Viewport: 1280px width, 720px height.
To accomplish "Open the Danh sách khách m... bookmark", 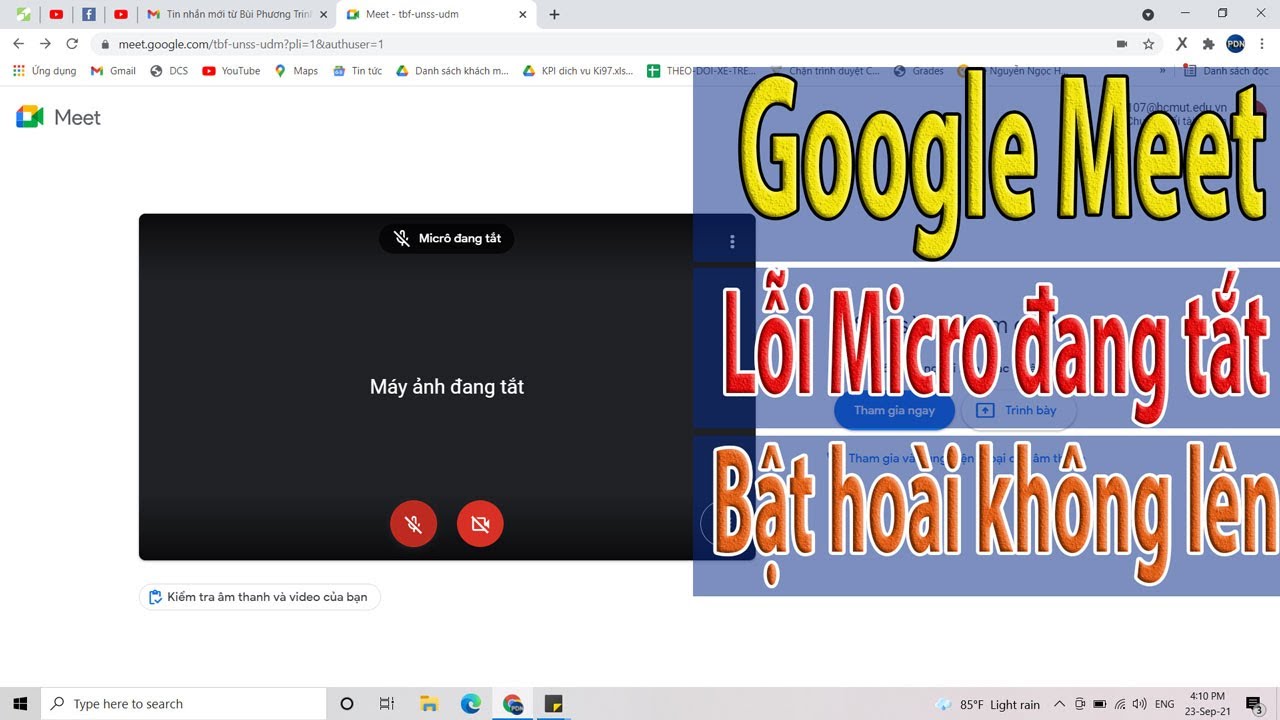I will (453, 71).
